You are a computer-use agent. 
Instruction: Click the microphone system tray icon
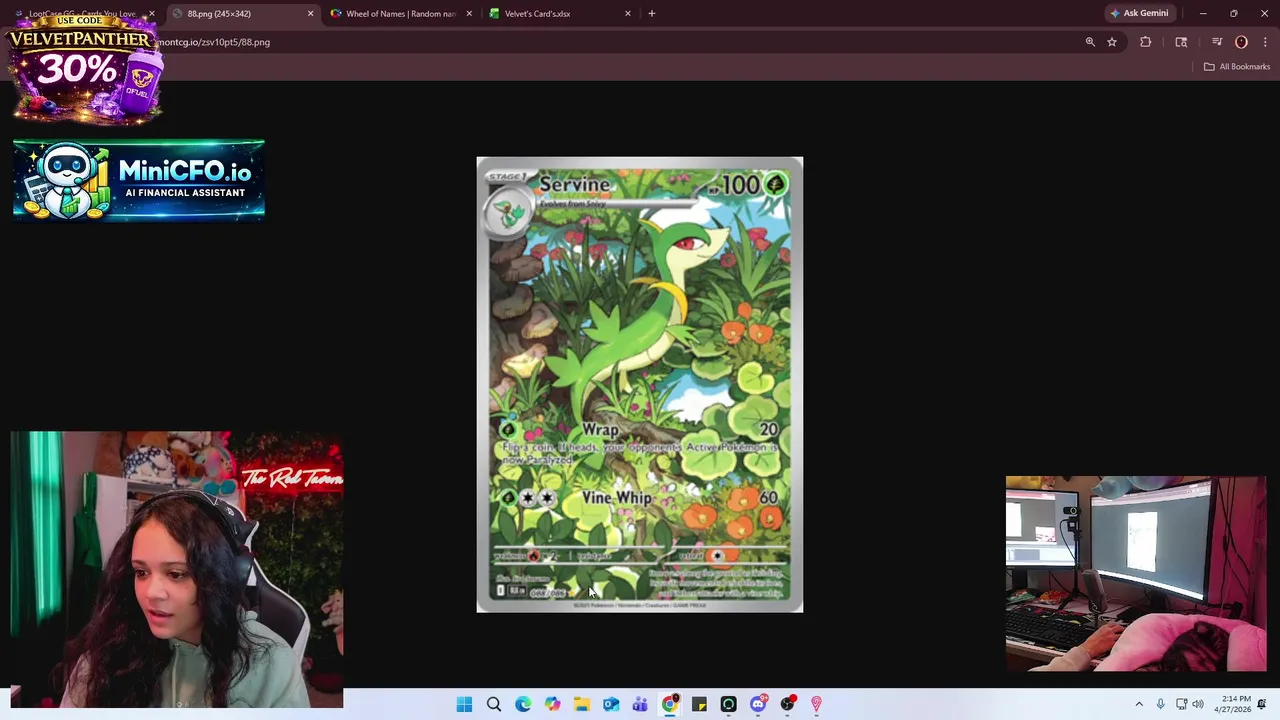pos(1161,704)
